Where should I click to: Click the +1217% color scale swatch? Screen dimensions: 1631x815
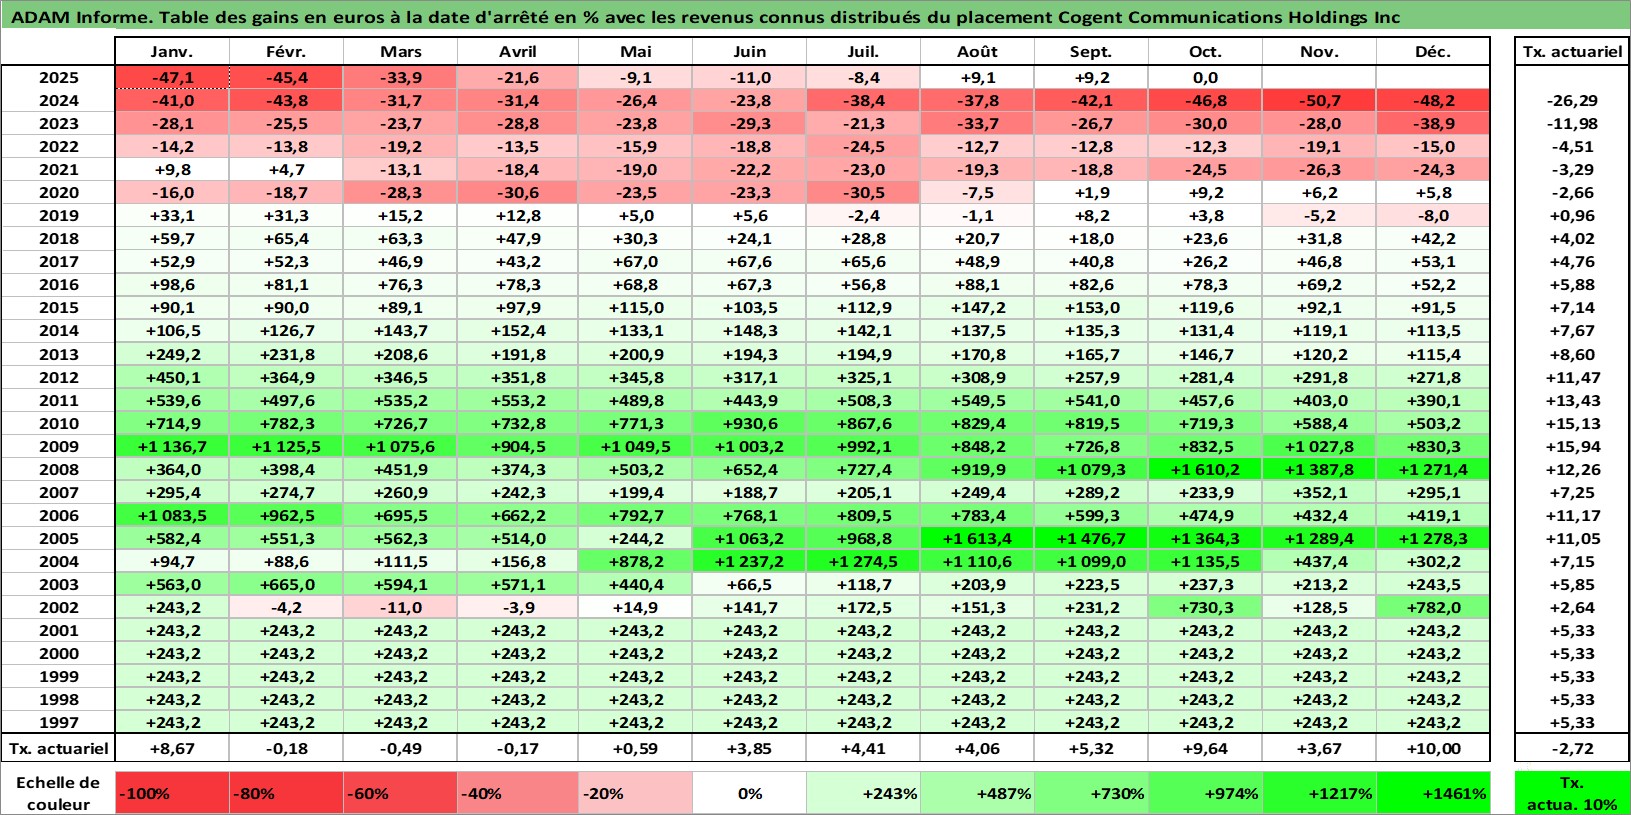click(1320, 793)
